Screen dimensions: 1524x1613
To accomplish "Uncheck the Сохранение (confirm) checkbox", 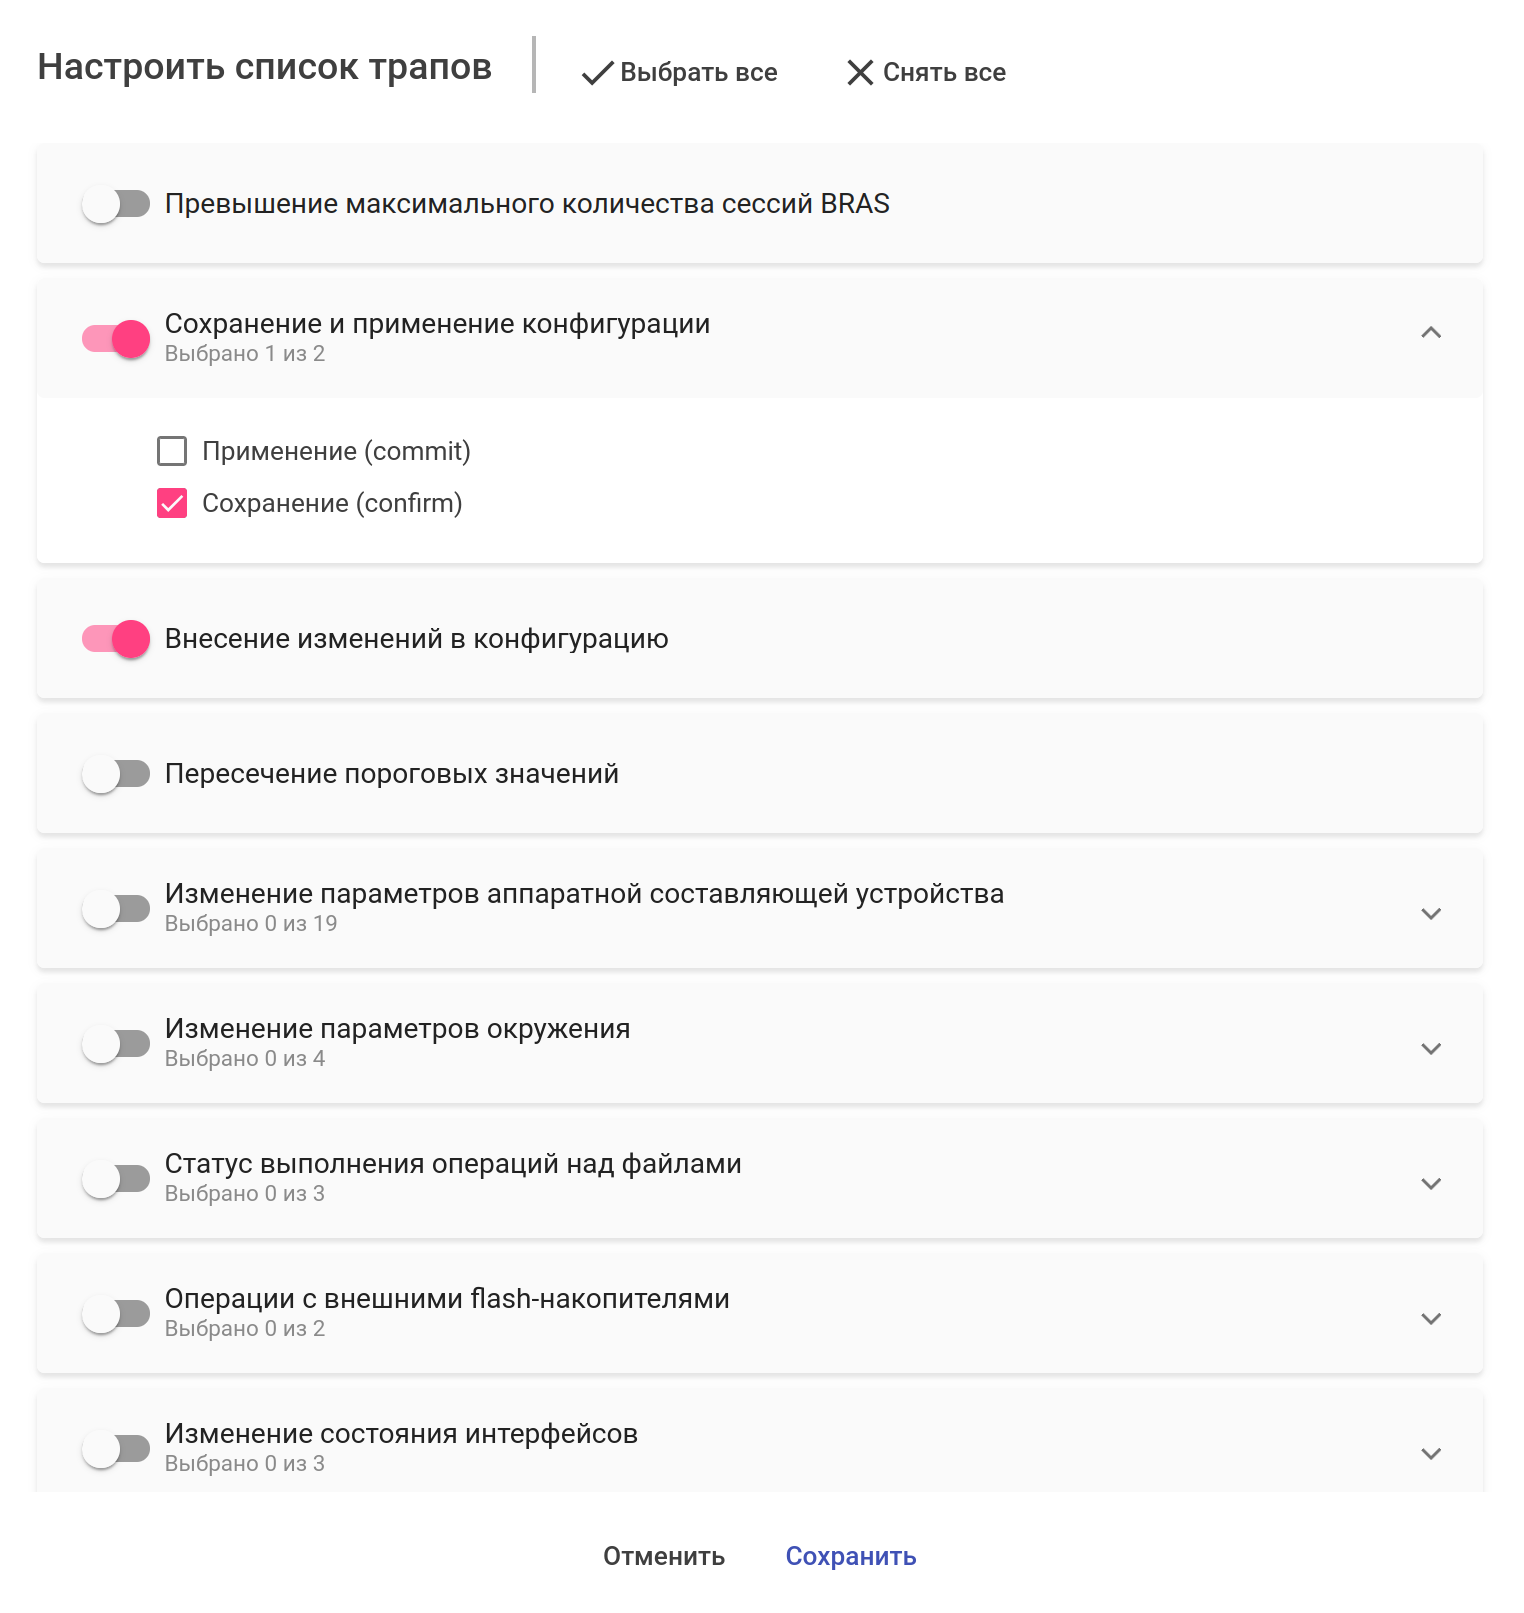I will point(172,503).
